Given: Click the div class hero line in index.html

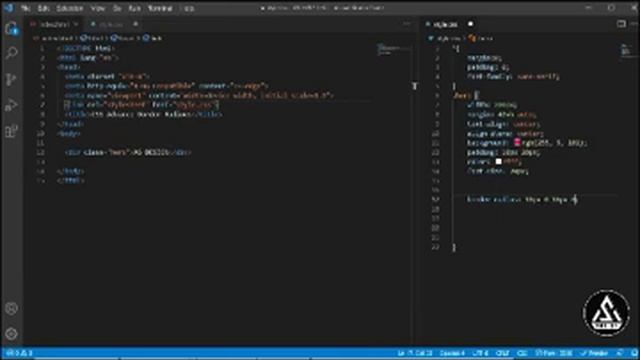Looking at the screenshot, I should pyautogui.click(x=128, y=152).
